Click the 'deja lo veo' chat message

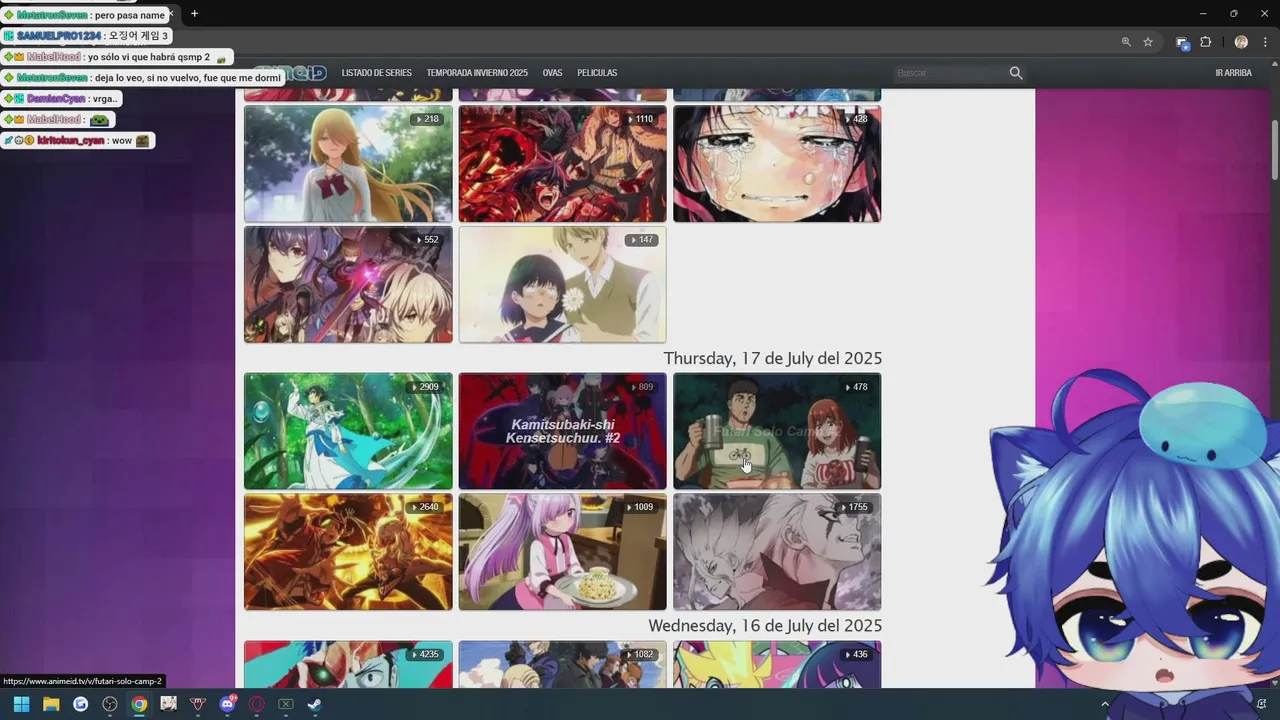143,78
